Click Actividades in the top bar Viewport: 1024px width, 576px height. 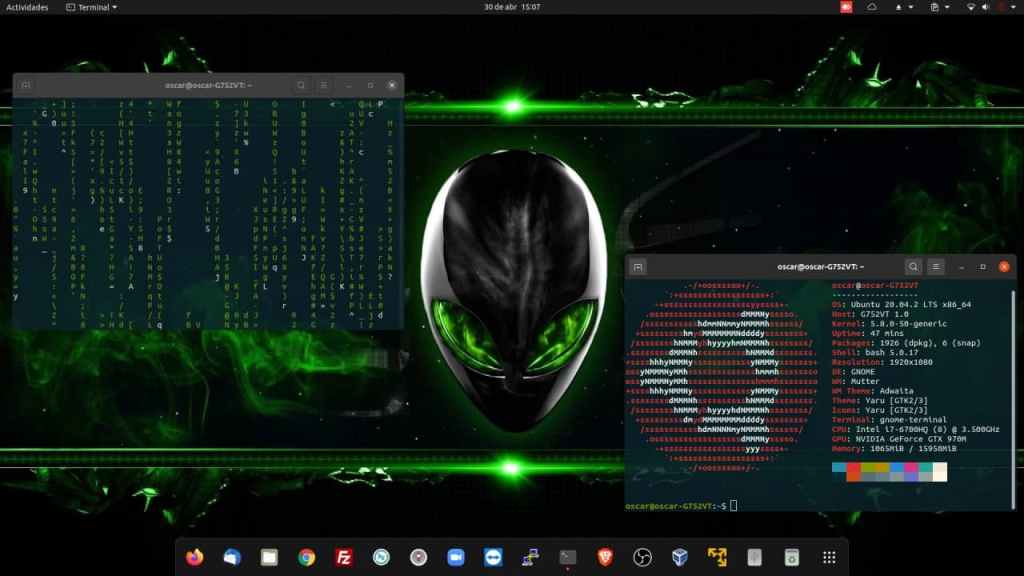point(27,7)
